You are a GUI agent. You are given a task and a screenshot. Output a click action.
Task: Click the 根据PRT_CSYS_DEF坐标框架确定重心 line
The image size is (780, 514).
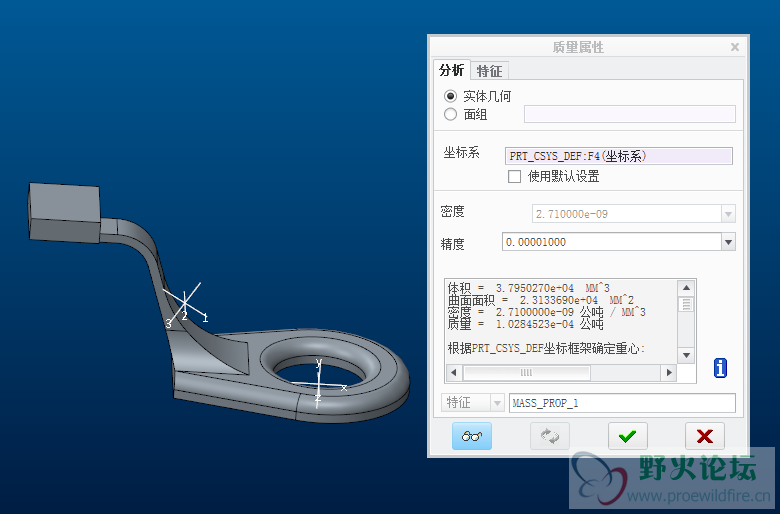coord(546,348)
